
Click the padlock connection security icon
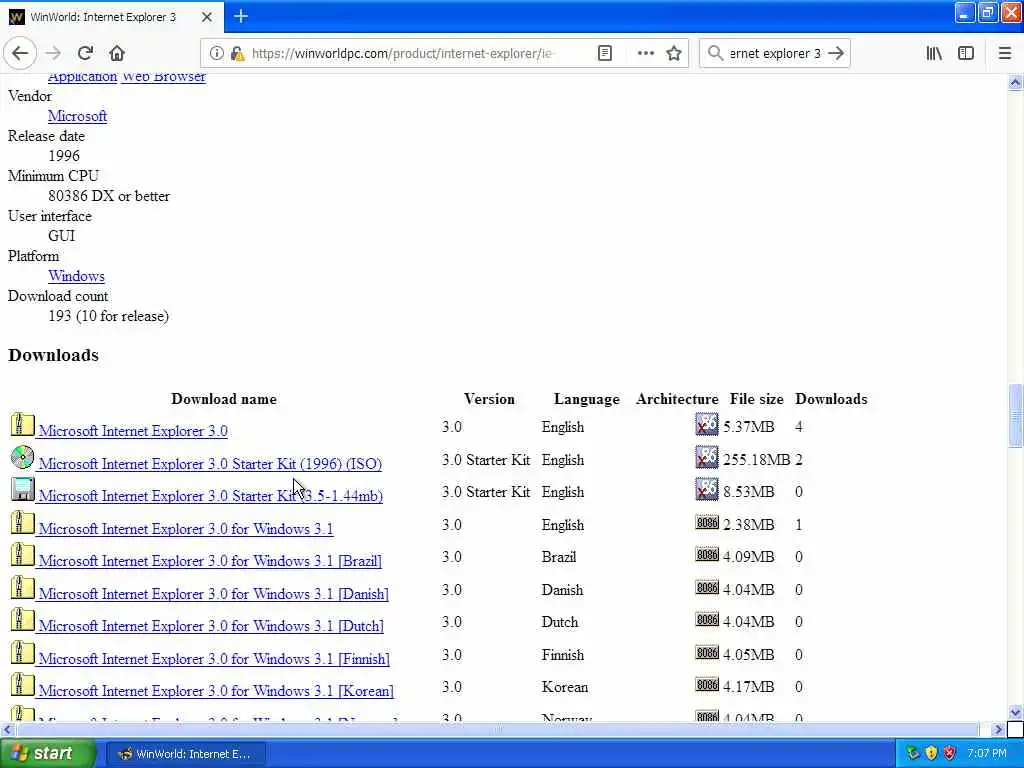pos(237,54)
